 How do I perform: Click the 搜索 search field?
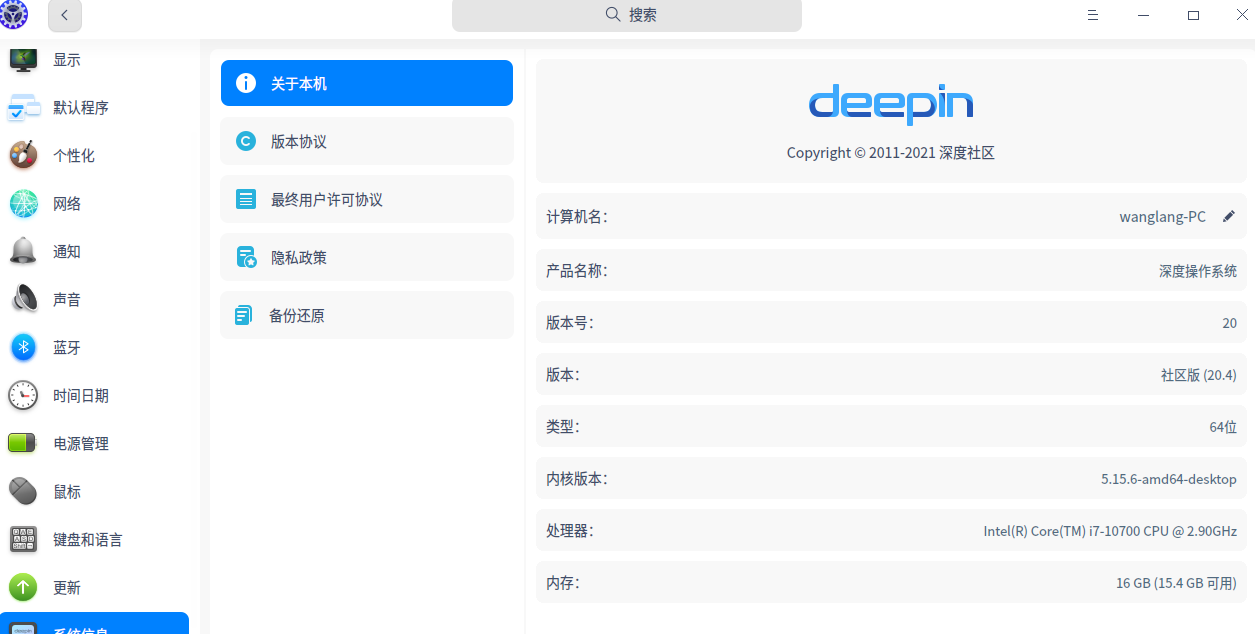pyautogui.click(x=627, y=16)
